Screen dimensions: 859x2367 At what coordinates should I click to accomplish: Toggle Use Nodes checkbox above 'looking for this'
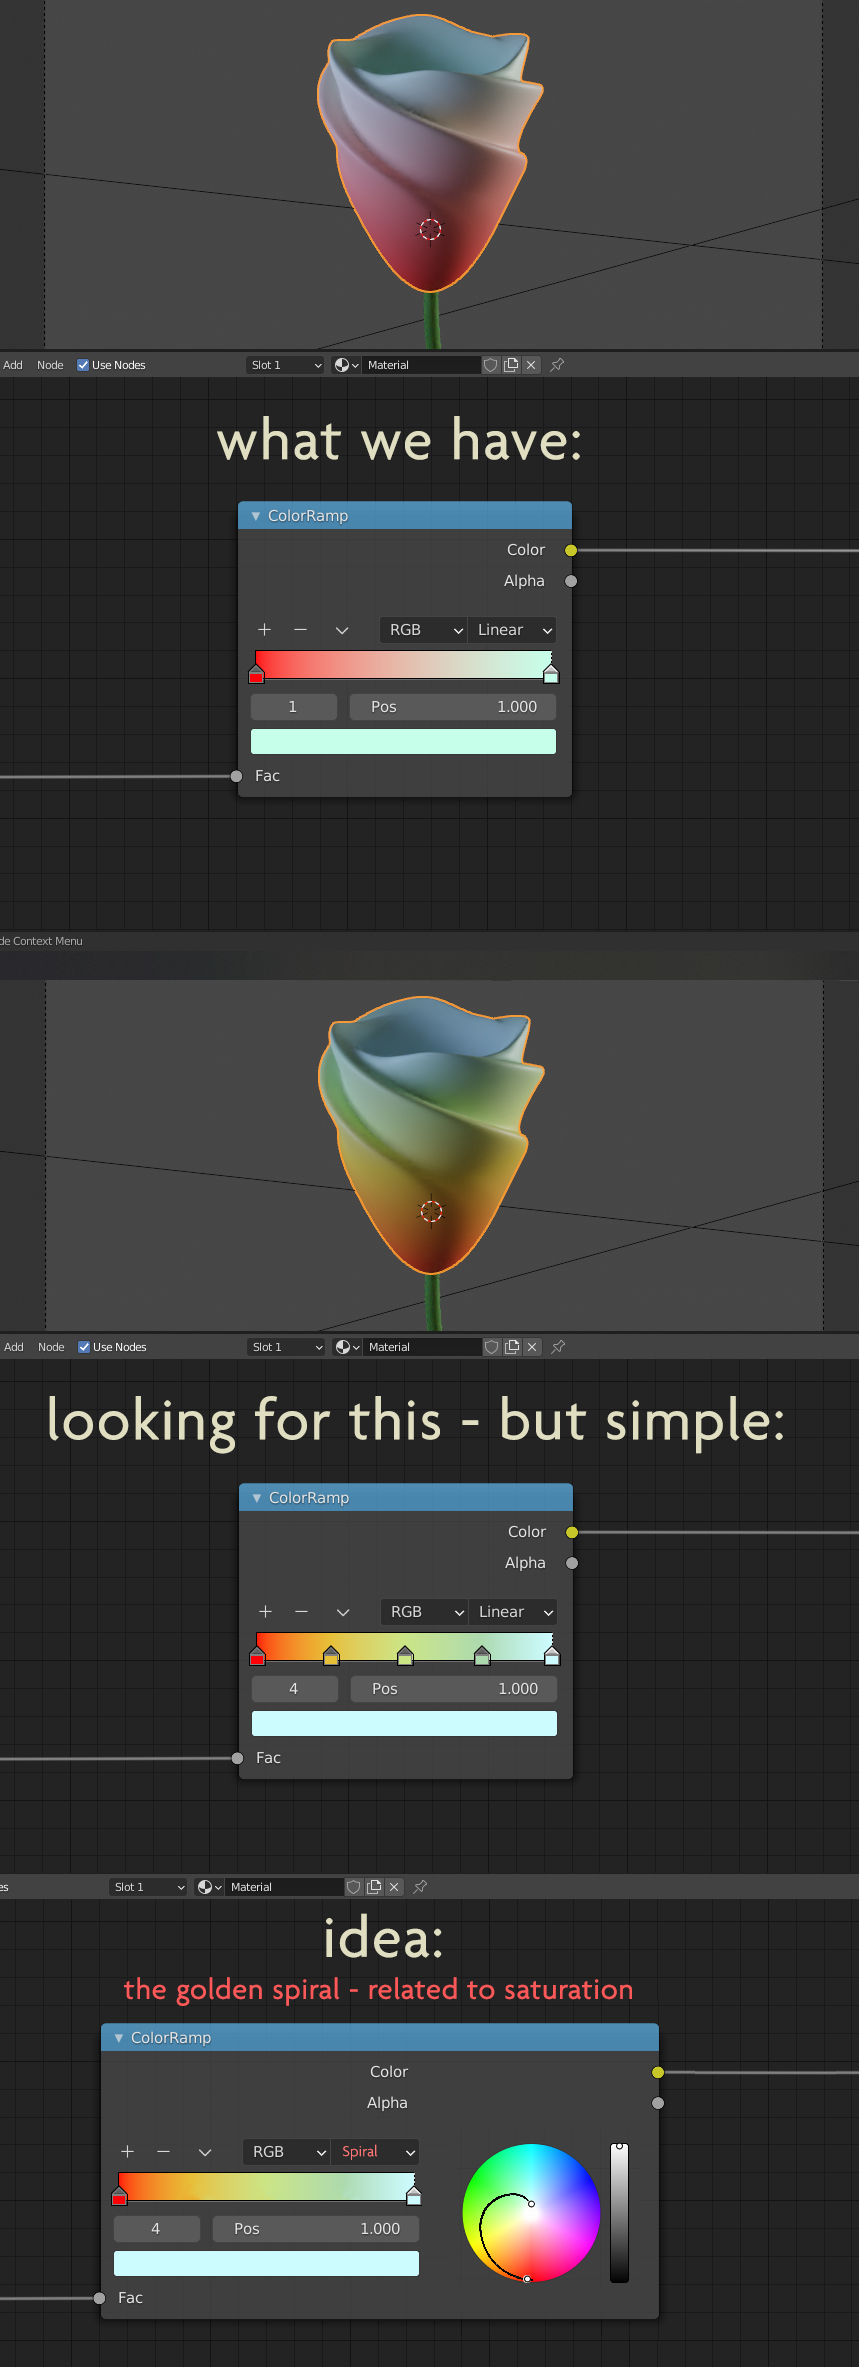coord(84,1347)
